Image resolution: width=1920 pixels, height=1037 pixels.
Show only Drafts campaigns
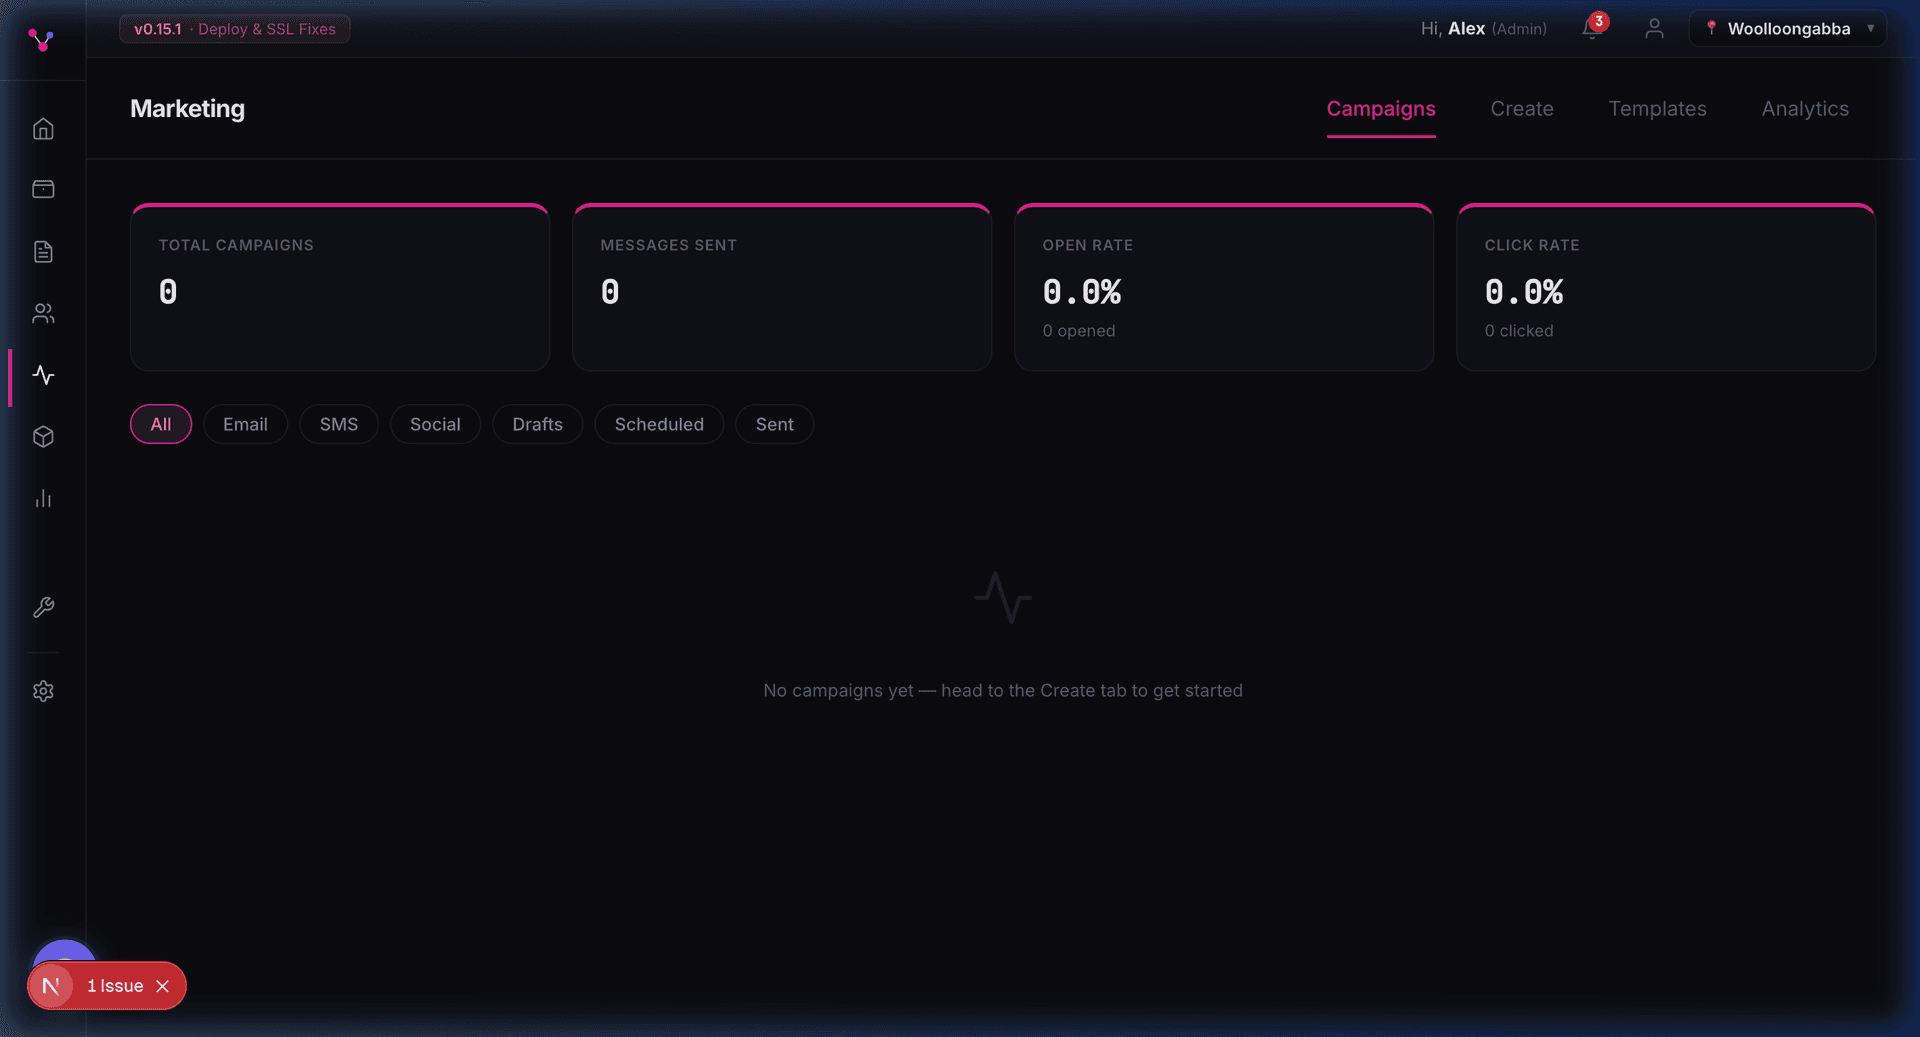click(x=537, y=424)
